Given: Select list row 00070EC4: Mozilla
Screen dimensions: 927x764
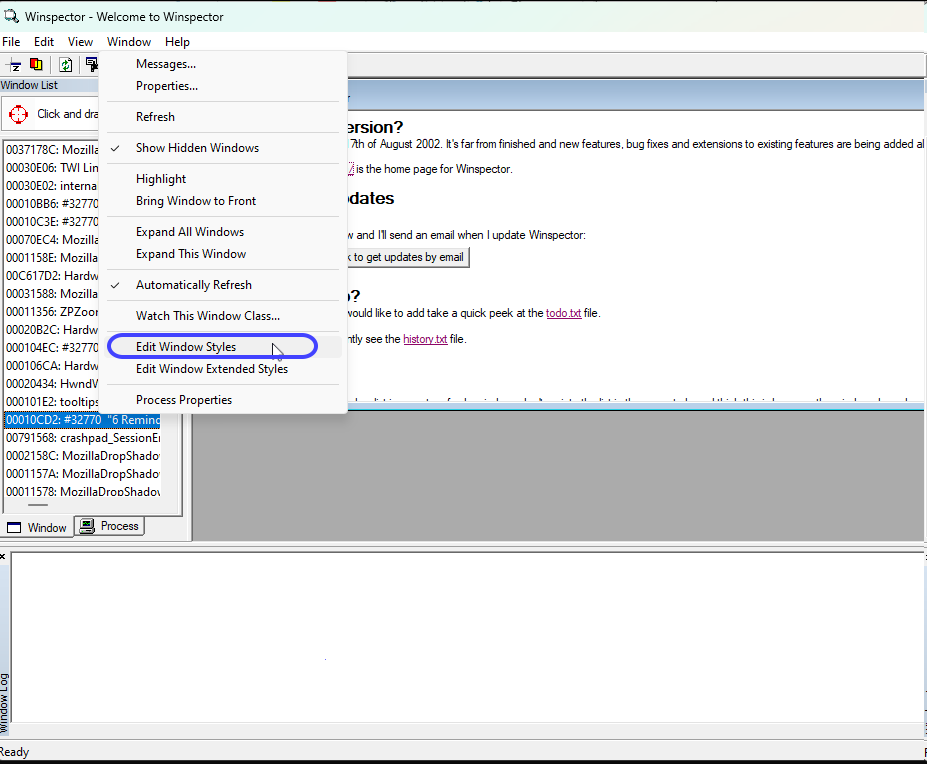Looking at the screenshot, I should click(52, 240).
